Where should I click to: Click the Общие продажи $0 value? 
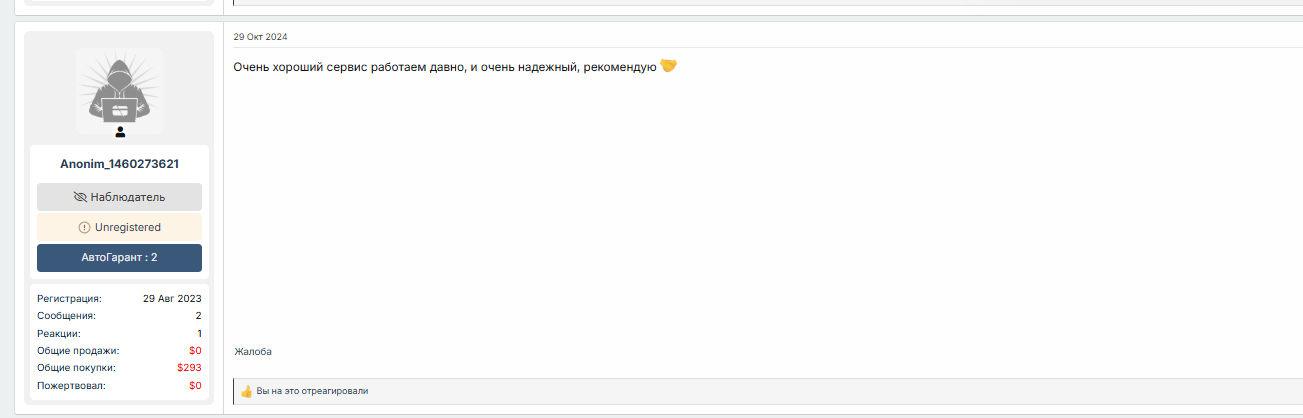click(x=195, y=351)
